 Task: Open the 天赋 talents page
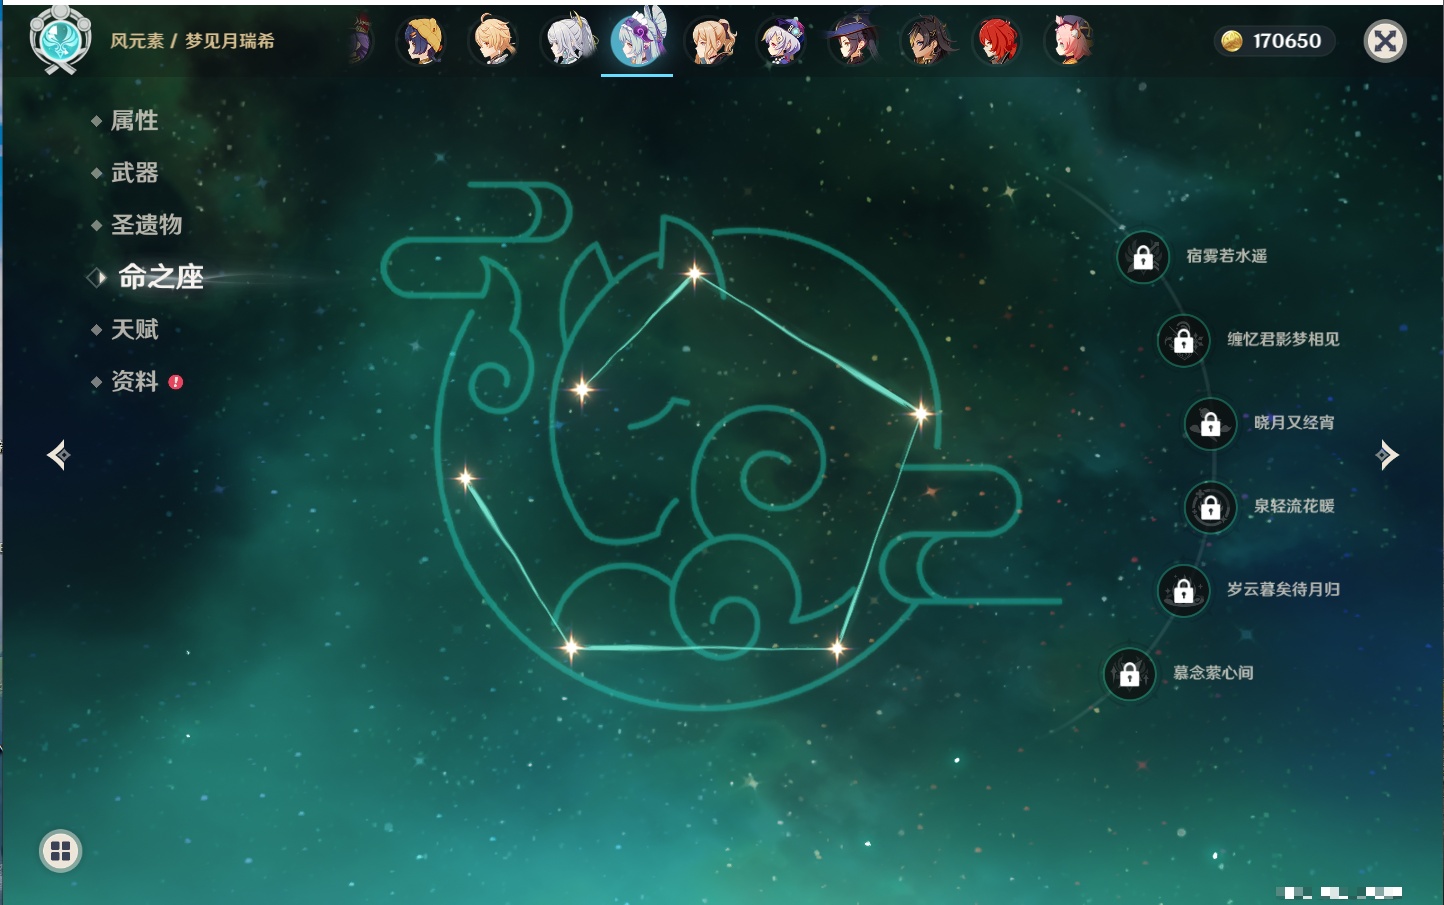[x=134, y=329]
